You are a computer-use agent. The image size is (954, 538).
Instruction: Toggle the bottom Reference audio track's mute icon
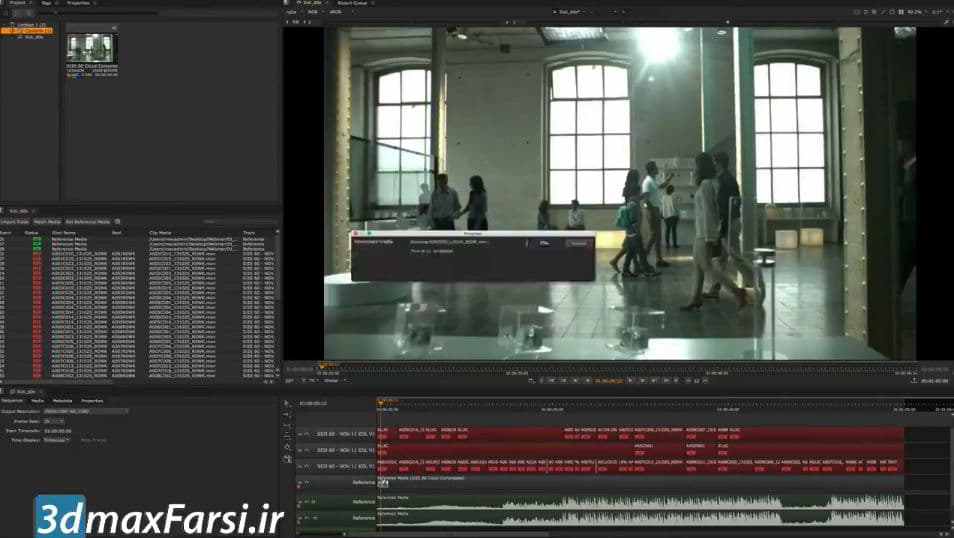coord(300,517)
